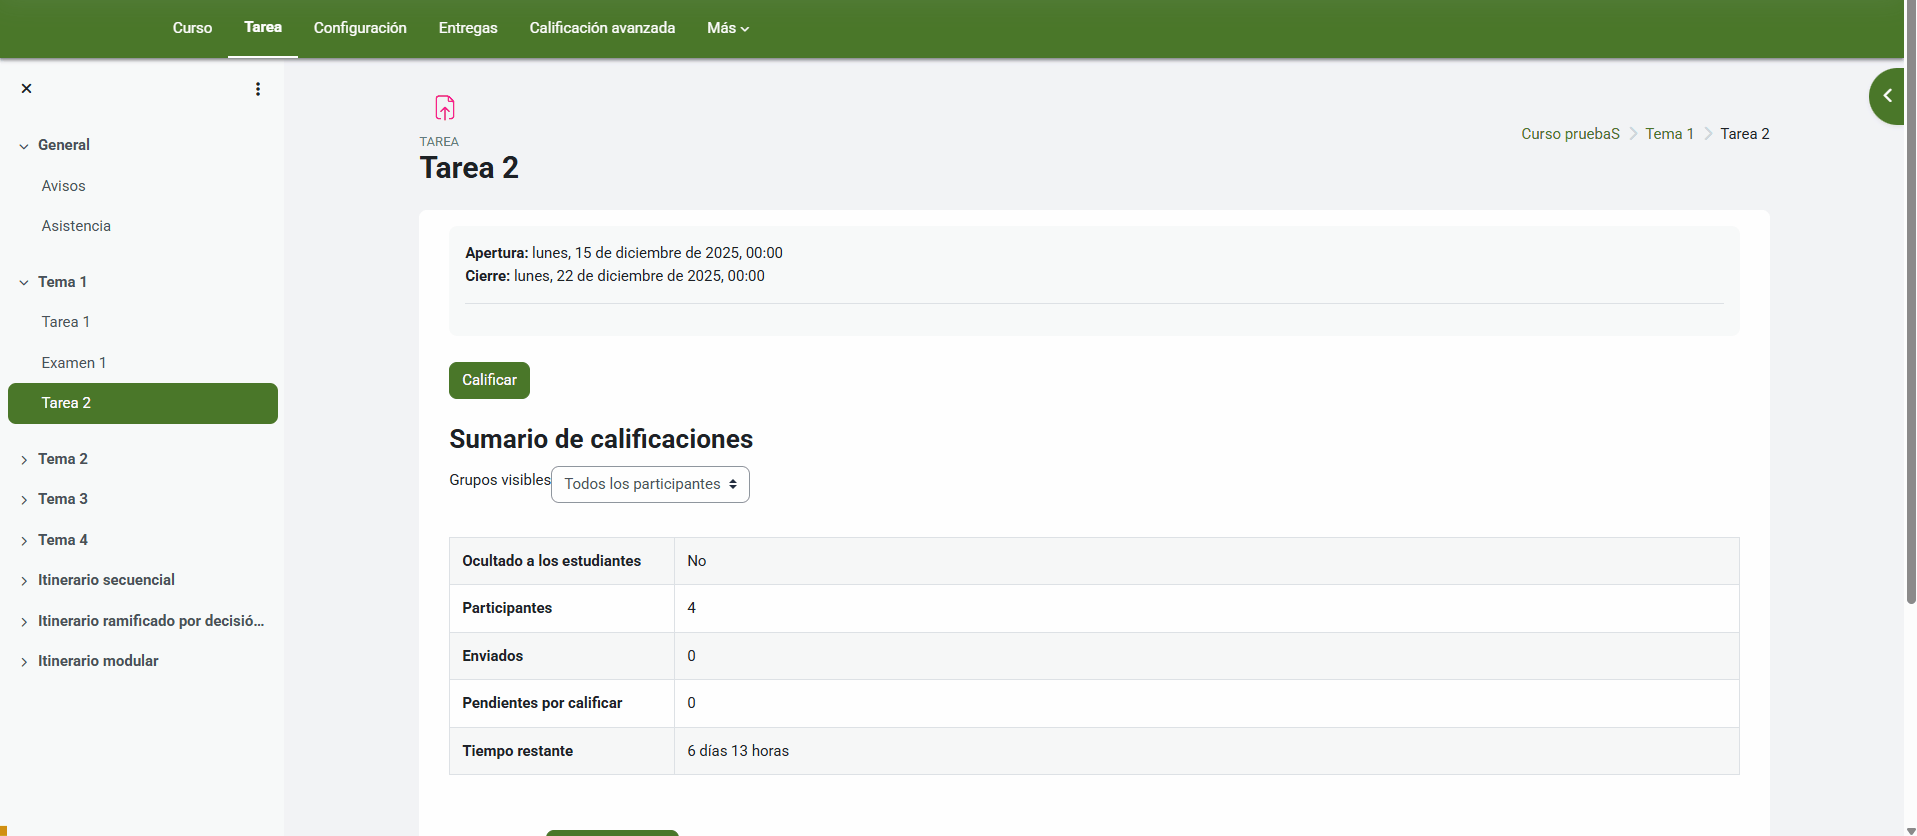Click the 'Ocultado a los estudiantes' label
The width and height of the screenshot is (1917, 836).
click(551, 561)
